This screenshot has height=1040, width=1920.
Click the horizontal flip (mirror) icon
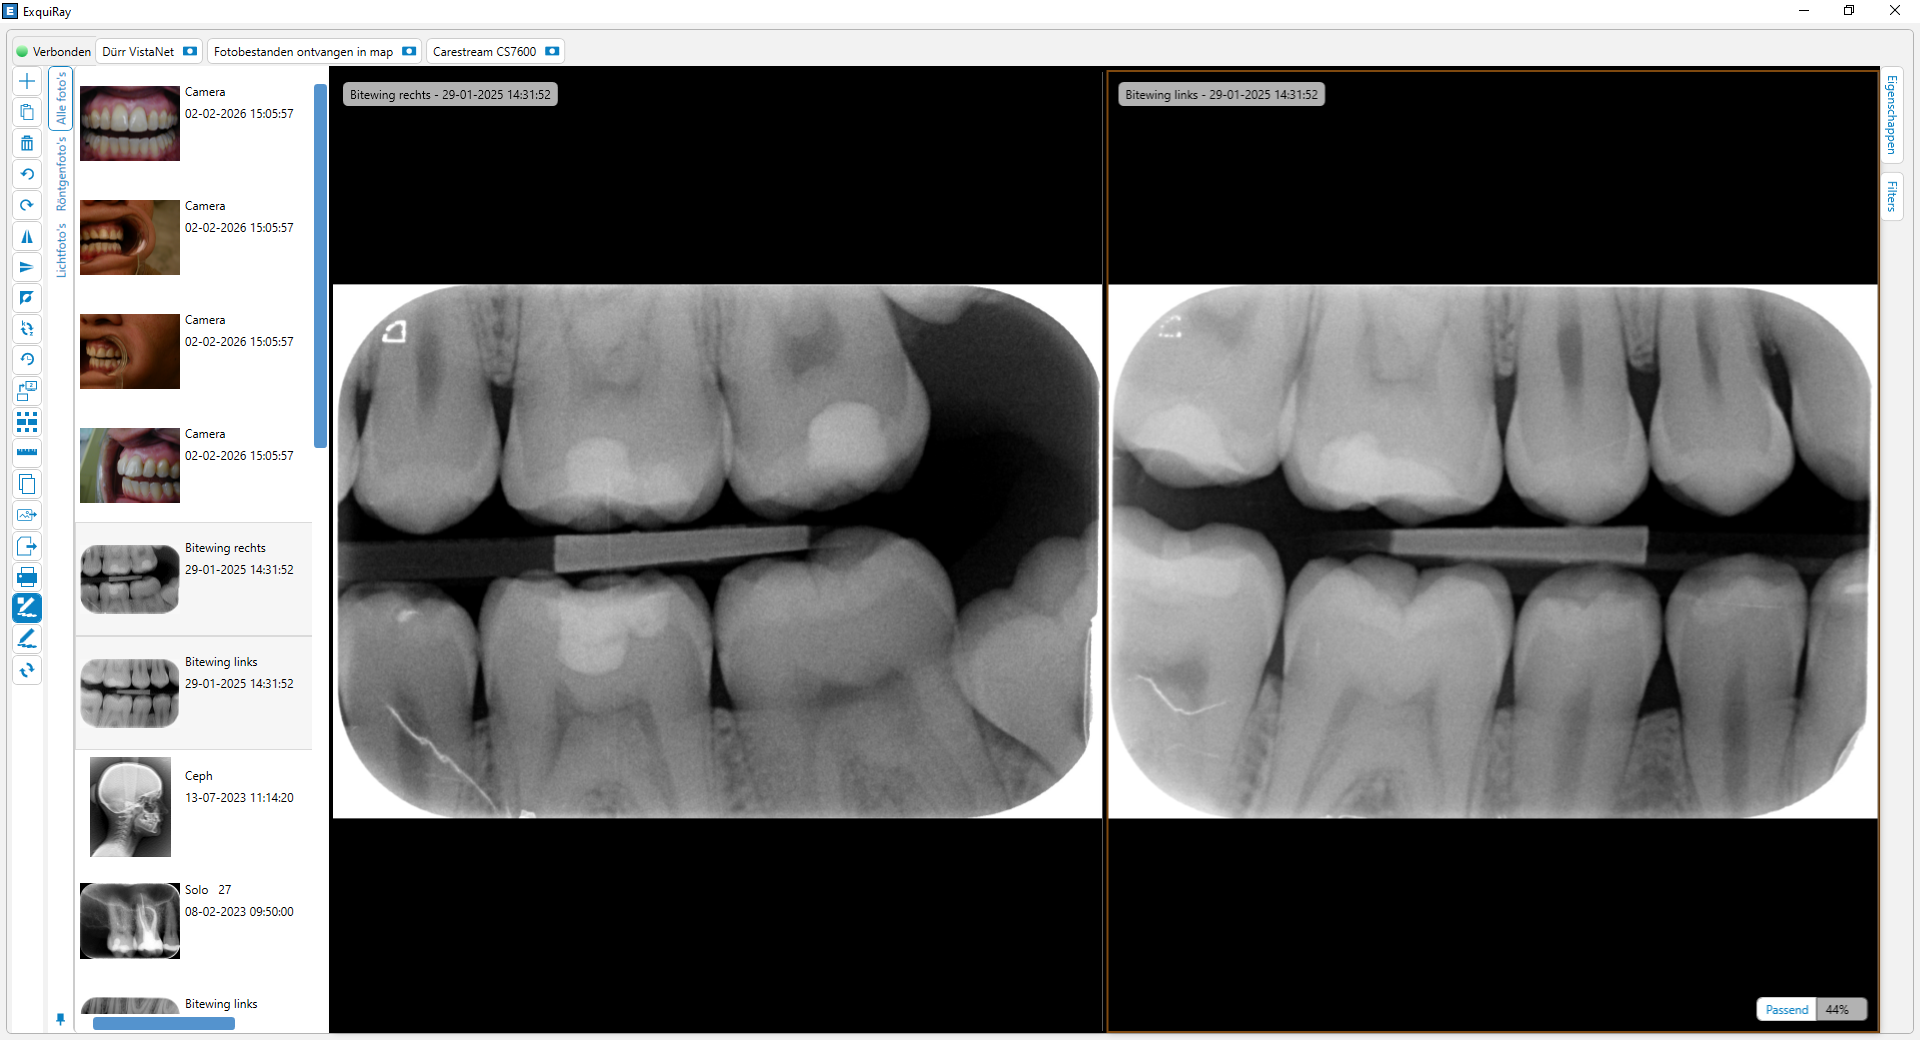(27, 236)
